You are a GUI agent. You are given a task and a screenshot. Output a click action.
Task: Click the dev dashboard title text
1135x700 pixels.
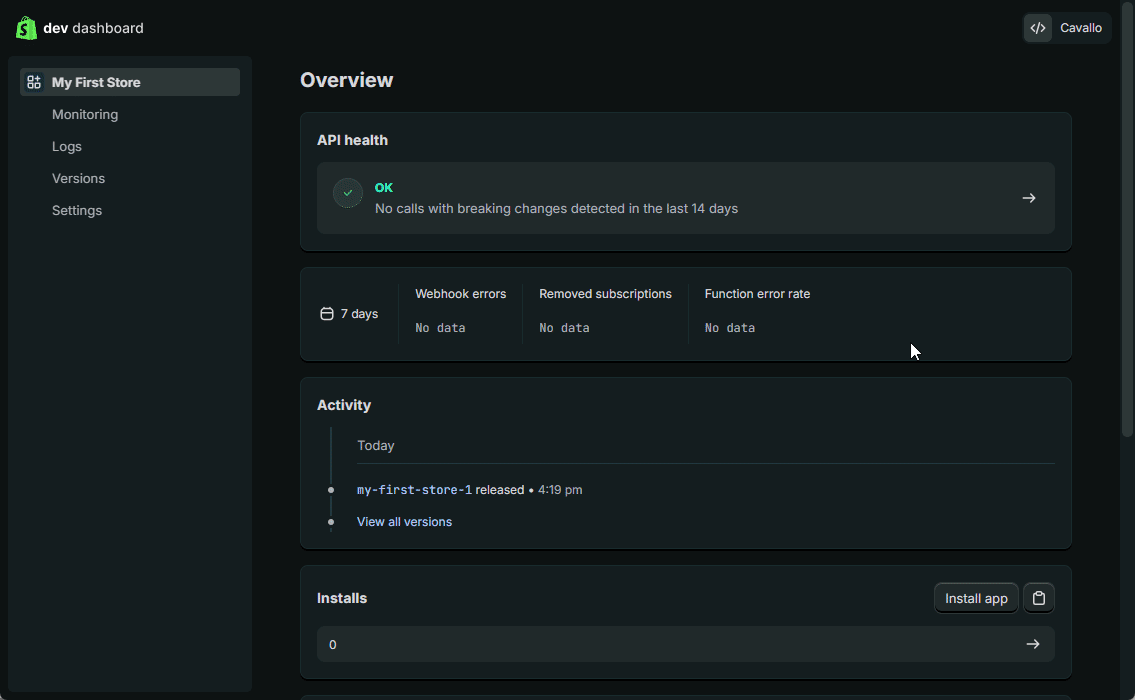(93, 28)
